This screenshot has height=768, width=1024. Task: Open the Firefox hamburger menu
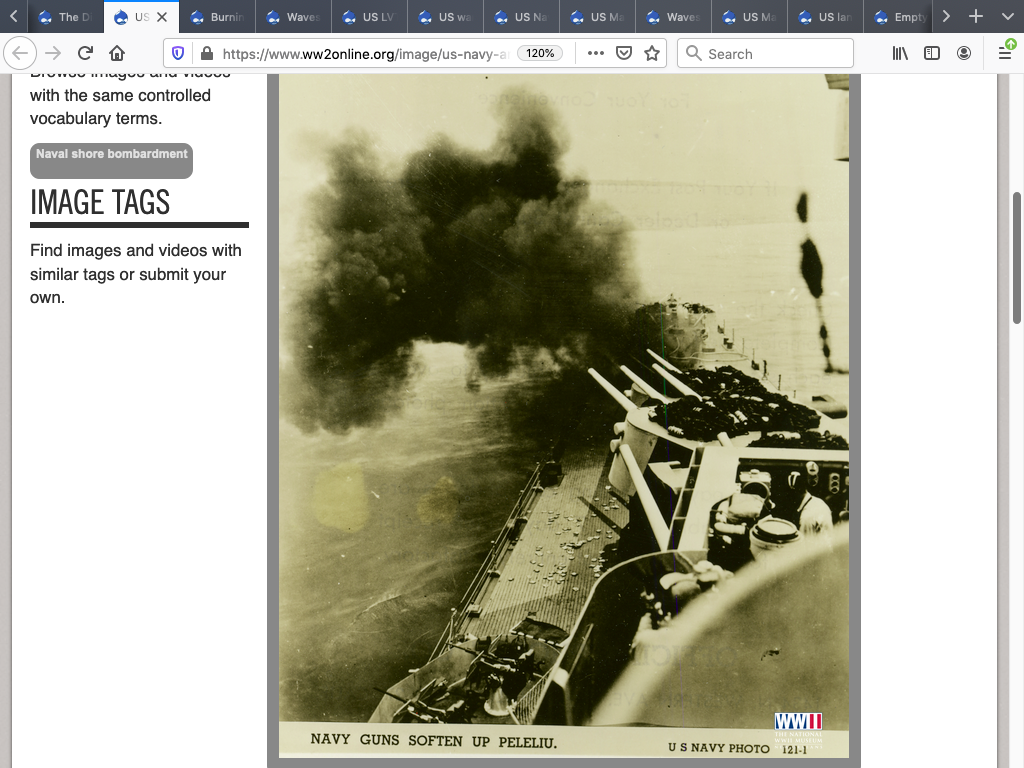tap(1005, 54)
